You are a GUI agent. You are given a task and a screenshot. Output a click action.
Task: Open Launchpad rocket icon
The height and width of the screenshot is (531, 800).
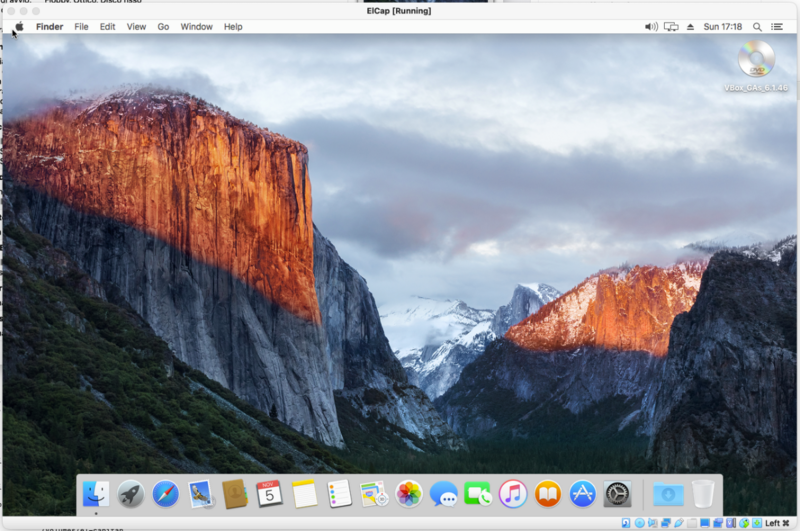[130, 493]
